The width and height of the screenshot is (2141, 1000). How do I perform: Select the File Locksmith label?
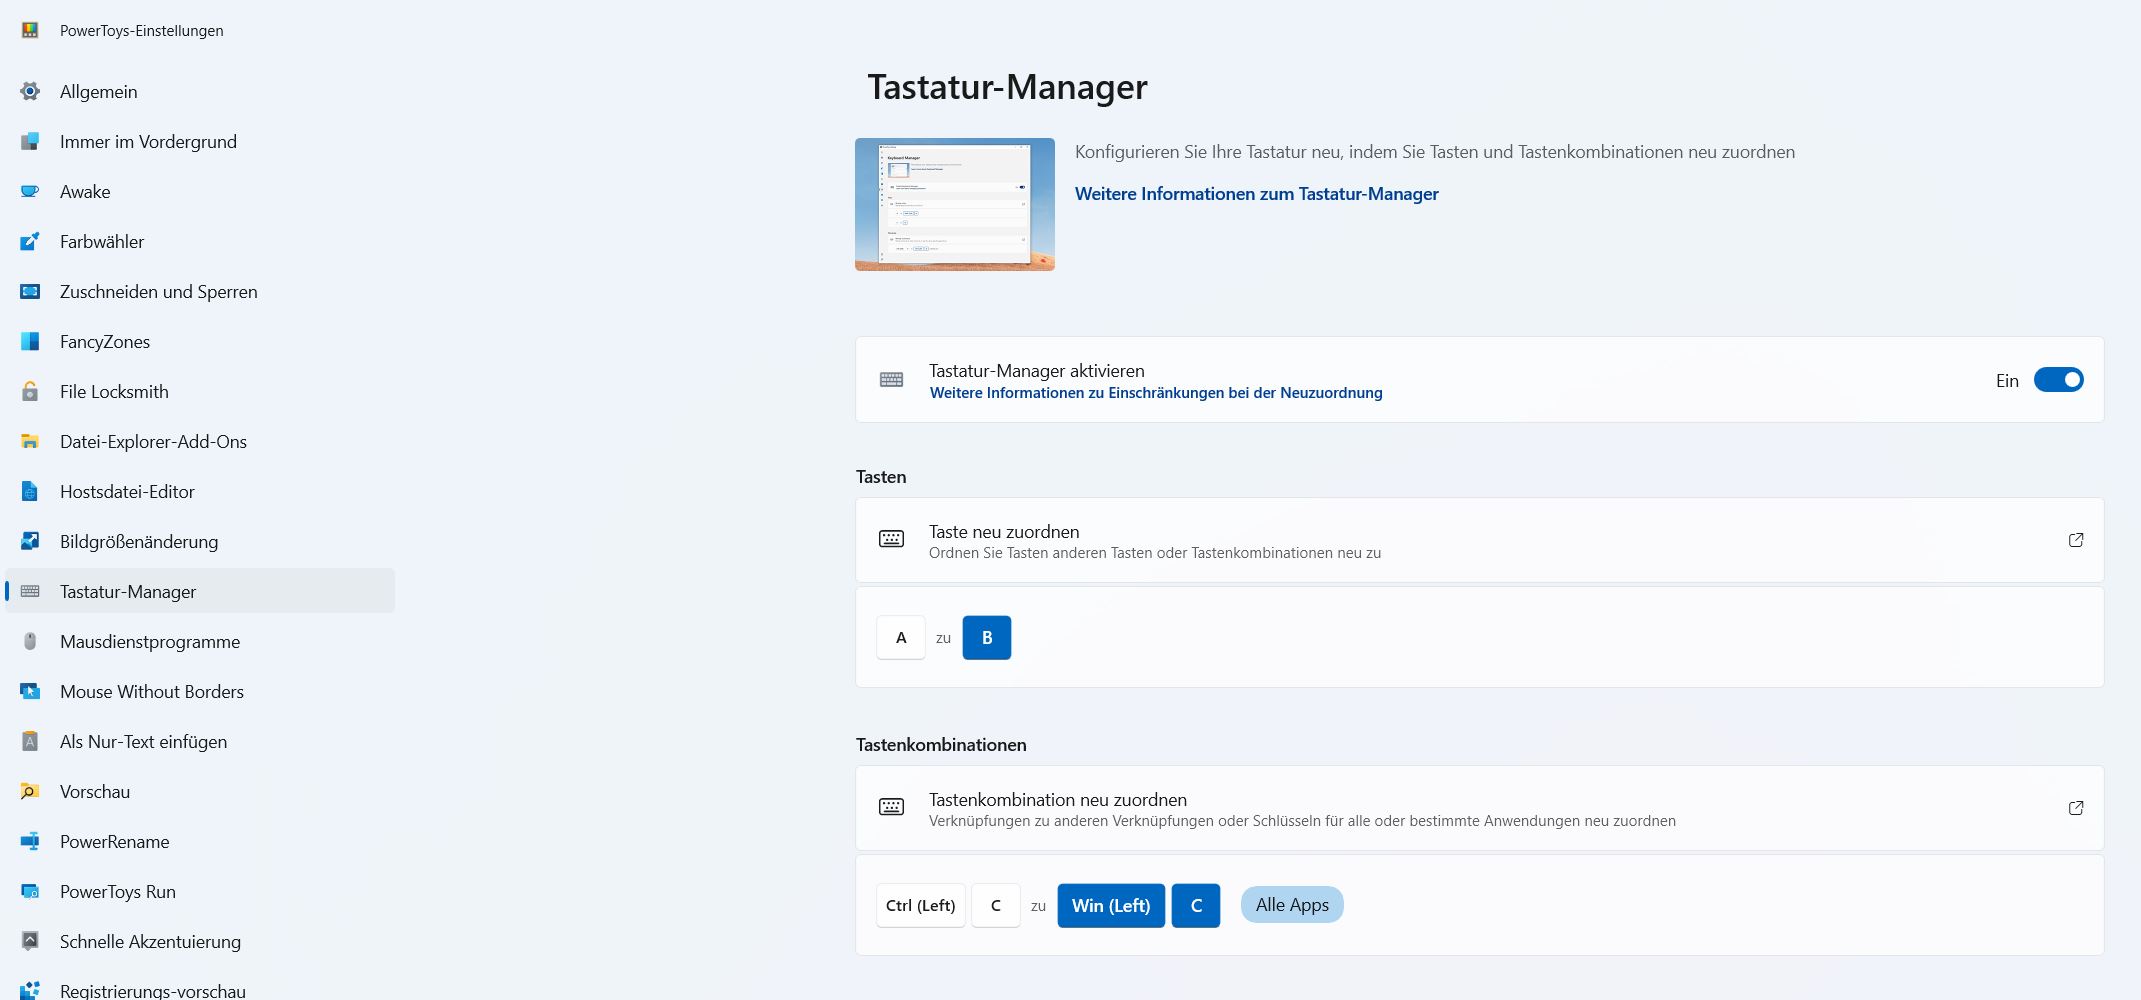[114, 391]
